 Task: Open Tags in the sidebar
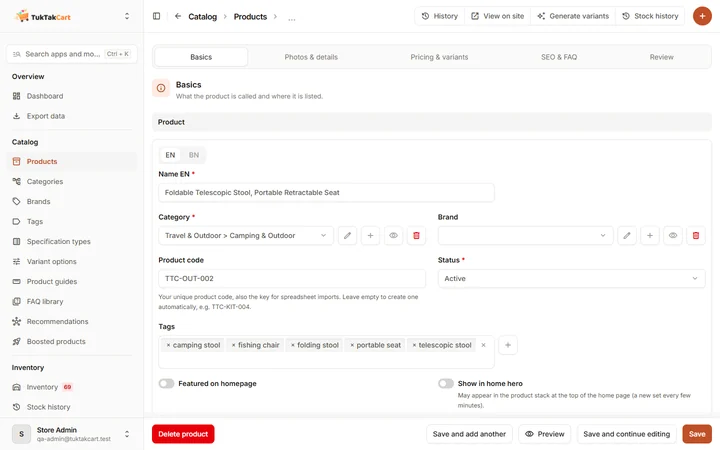(x=72, y=221)
